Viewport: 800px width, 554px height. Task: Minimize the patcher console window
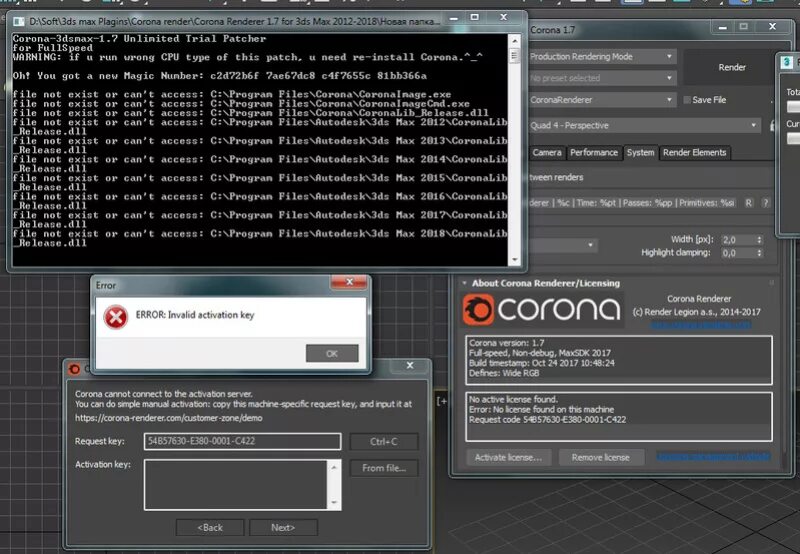point(454,18)
